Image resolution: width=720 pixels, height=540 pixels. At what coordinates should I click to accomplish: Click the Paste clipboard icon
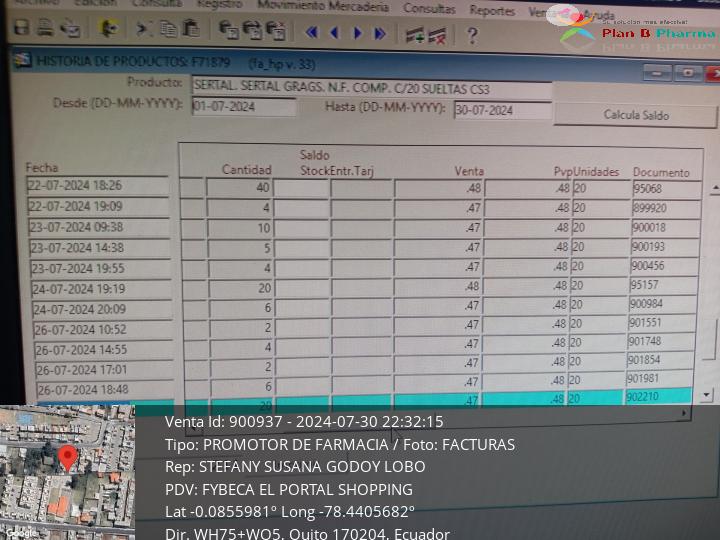click(191, 28)
